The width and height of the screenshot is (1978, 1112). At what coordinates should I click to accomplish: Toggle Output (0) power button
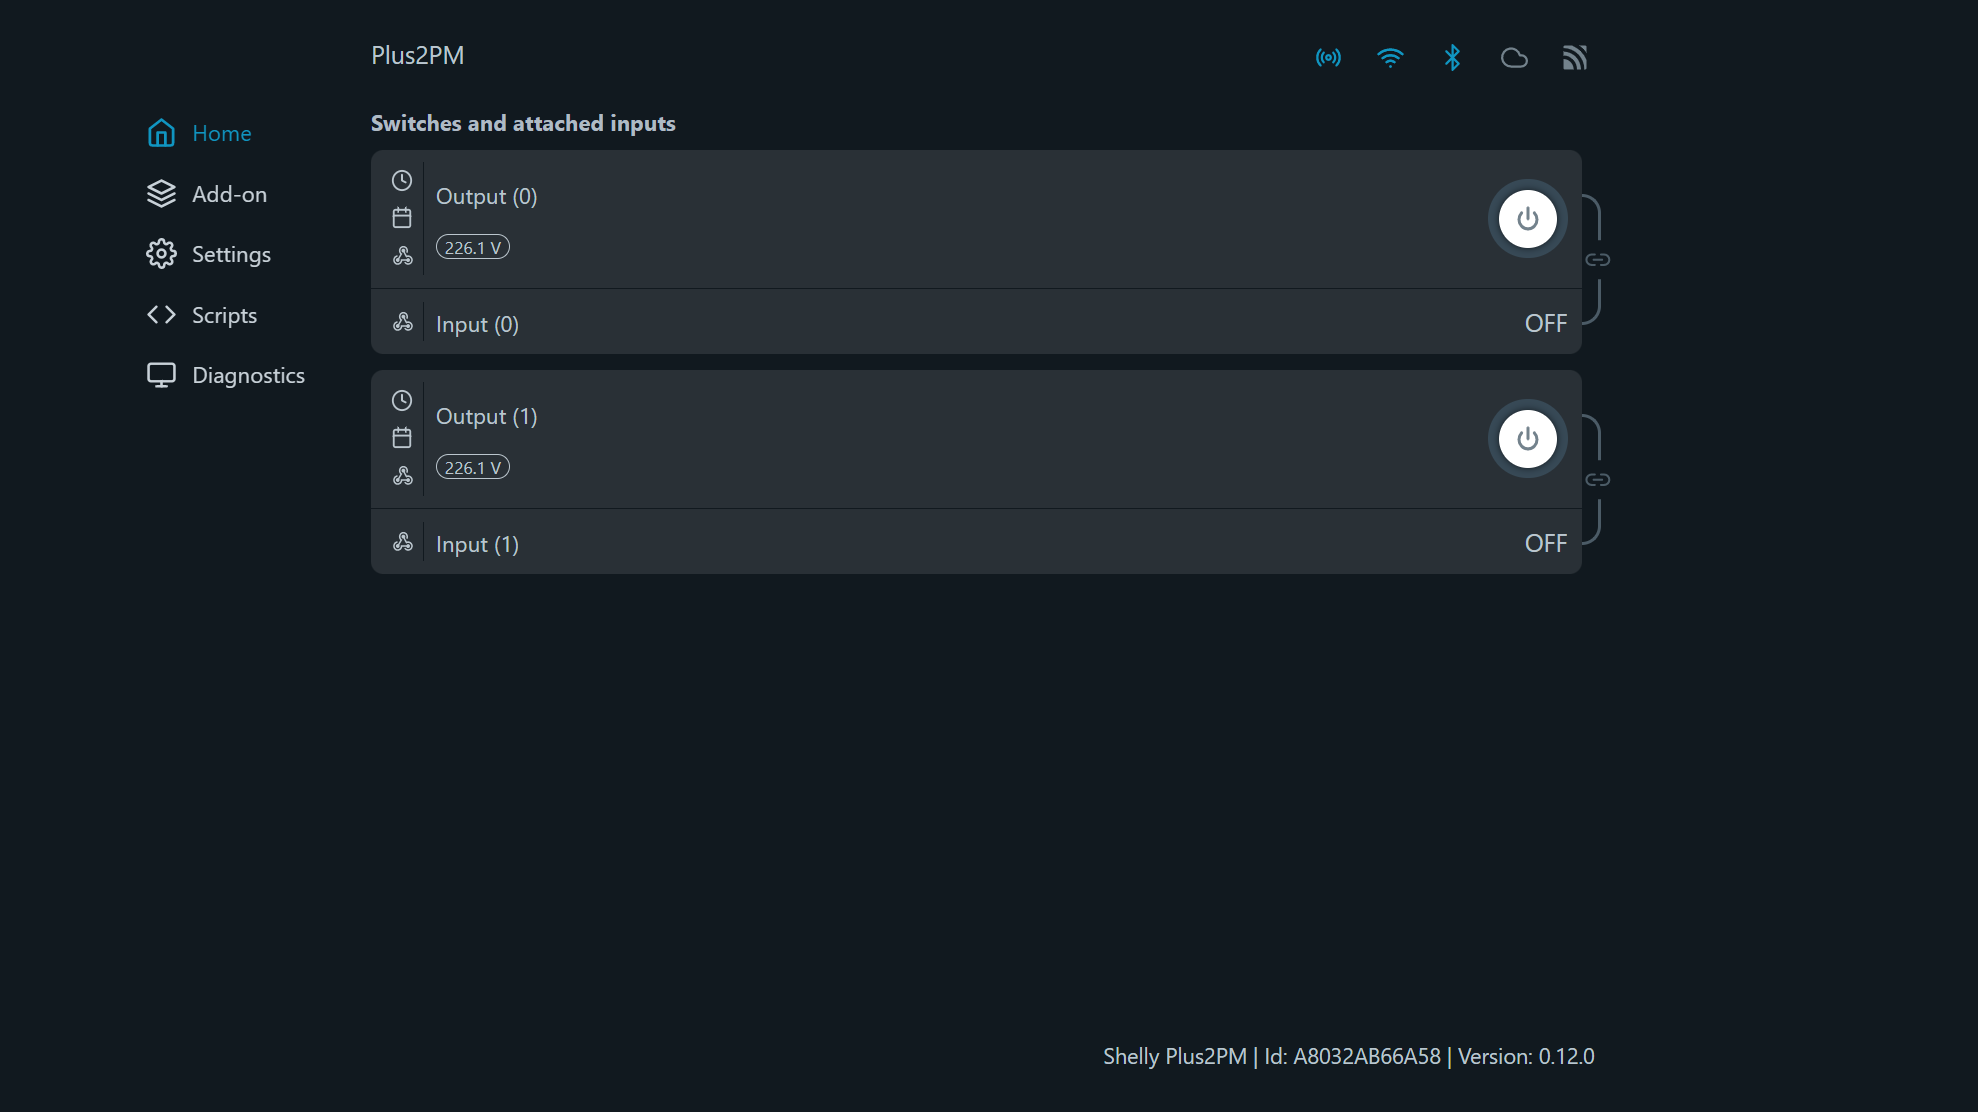[x=1527, y=219]
